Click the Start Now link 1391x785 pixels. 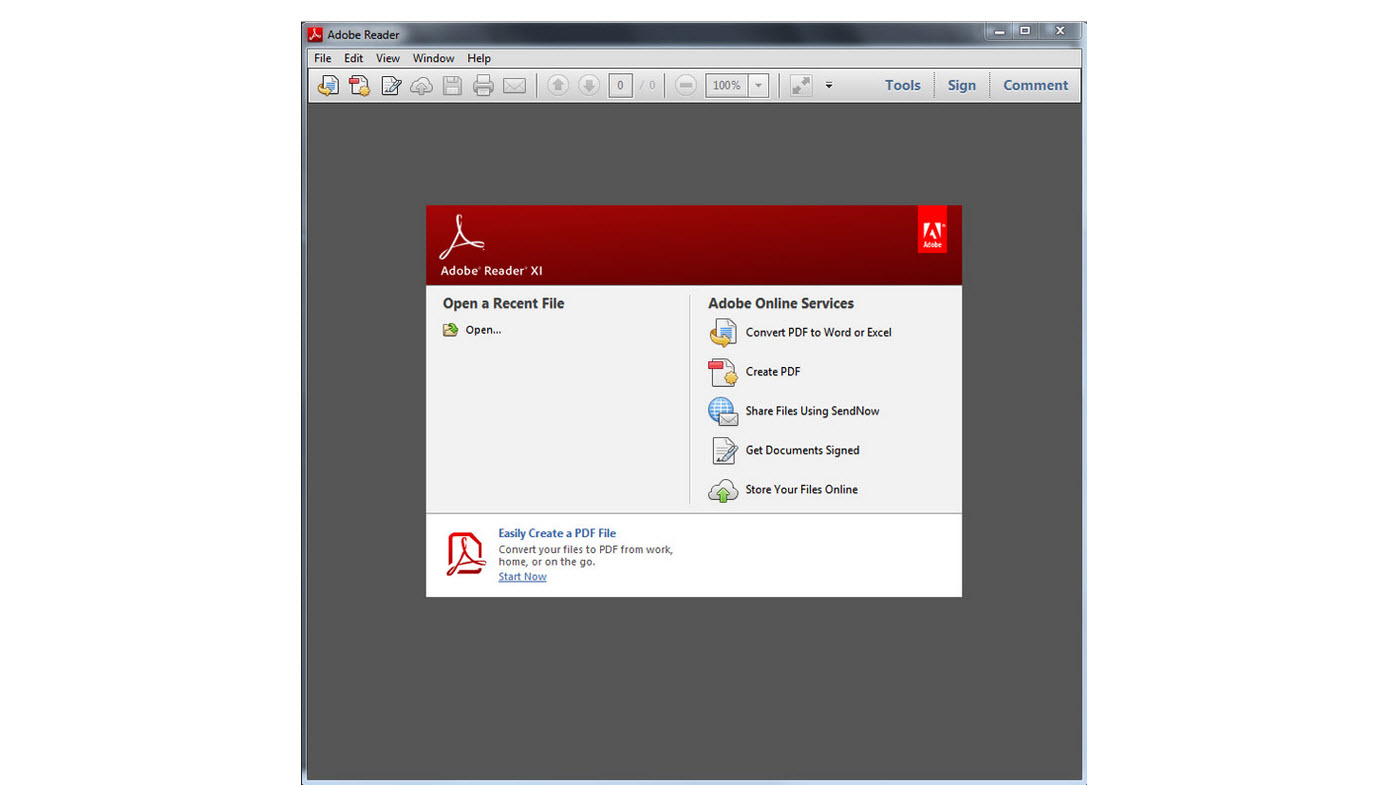click(522, 576)
